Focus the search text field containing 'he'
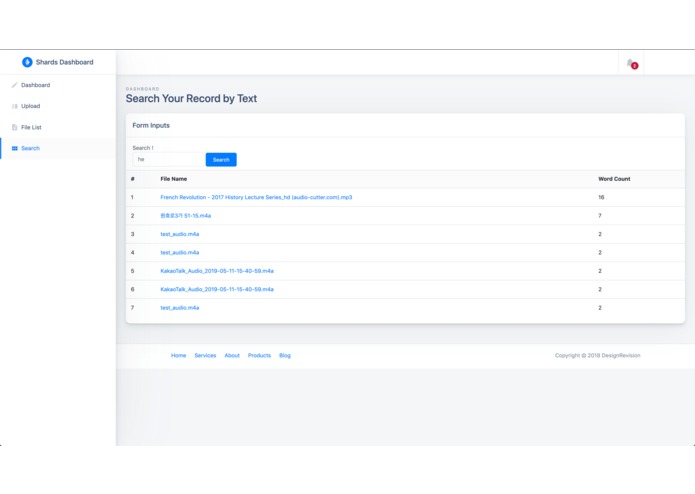Viewport: 695px width, 494px height. [x=169, y=159]
